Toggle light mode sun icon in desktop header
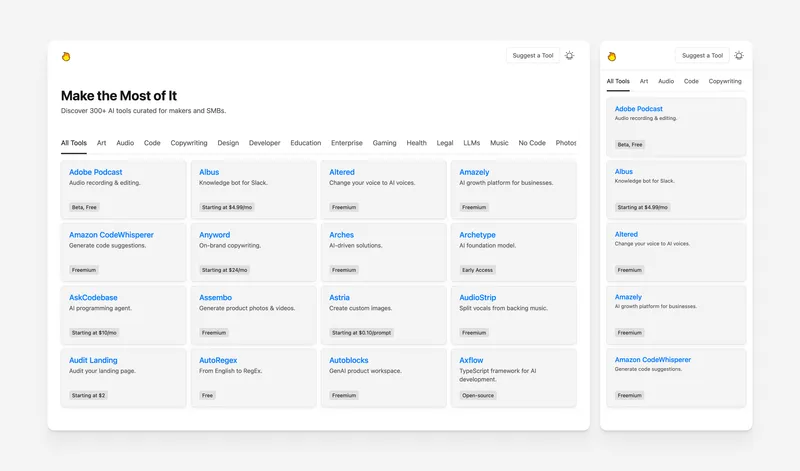Image resolution: width=800 pixels, height=471 pixels. tap(570, 56)
